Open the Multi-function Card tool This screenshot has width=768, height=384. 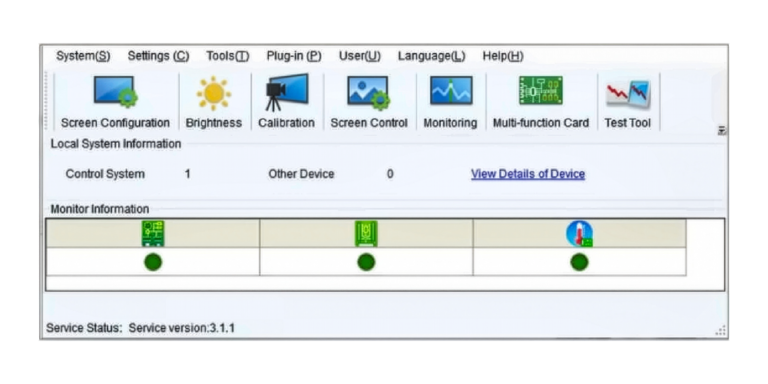541,102
